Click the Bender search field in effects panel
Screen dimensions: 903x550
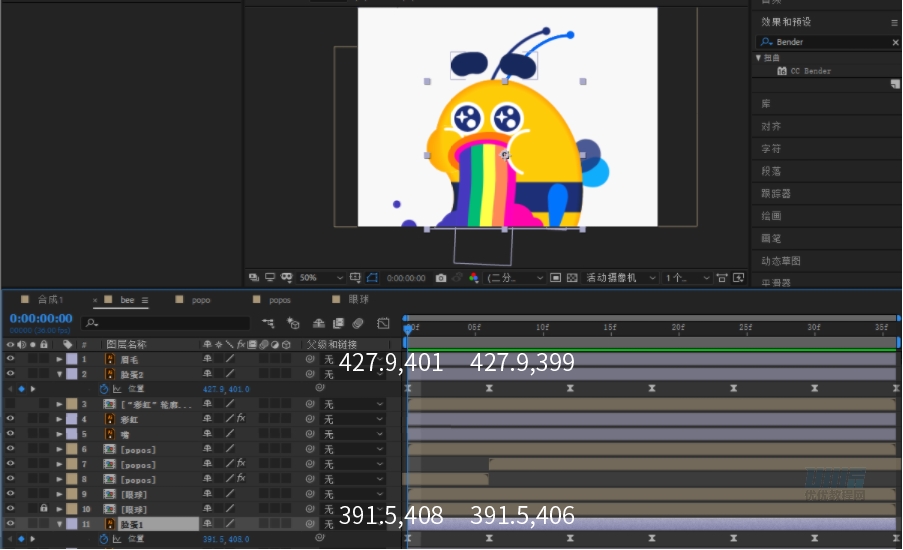[826, 41]
